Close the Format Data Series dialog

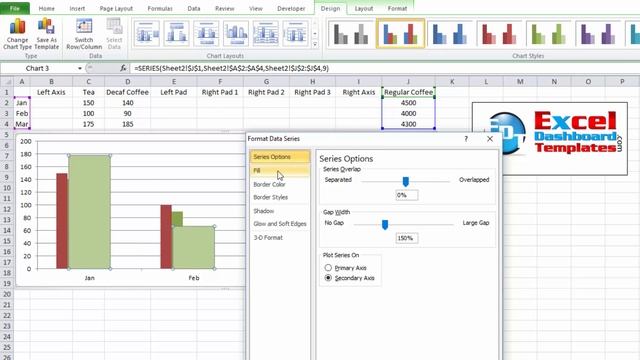pyautogui.click(x=490, y=139)
